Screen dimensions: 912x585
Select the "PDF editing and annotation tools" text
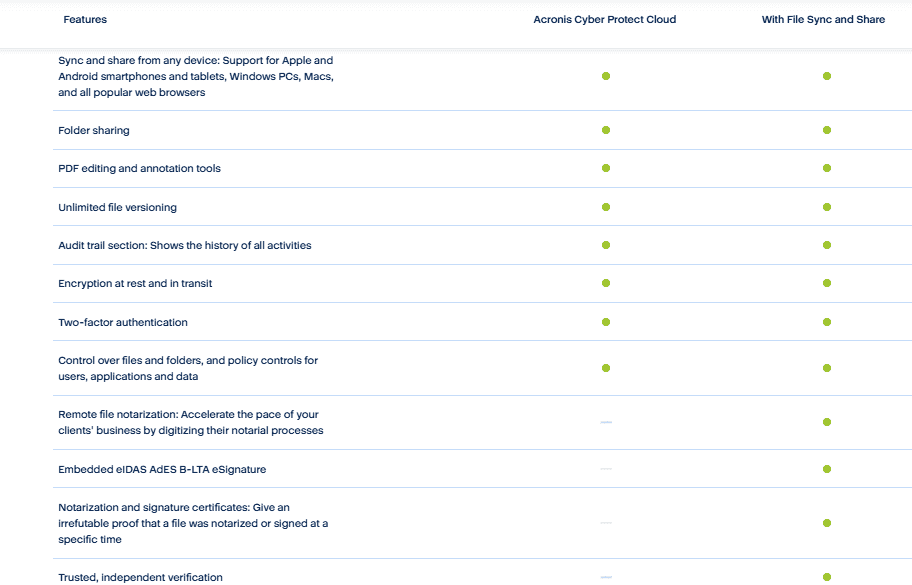pyautogui.click(x=140, y=168)
